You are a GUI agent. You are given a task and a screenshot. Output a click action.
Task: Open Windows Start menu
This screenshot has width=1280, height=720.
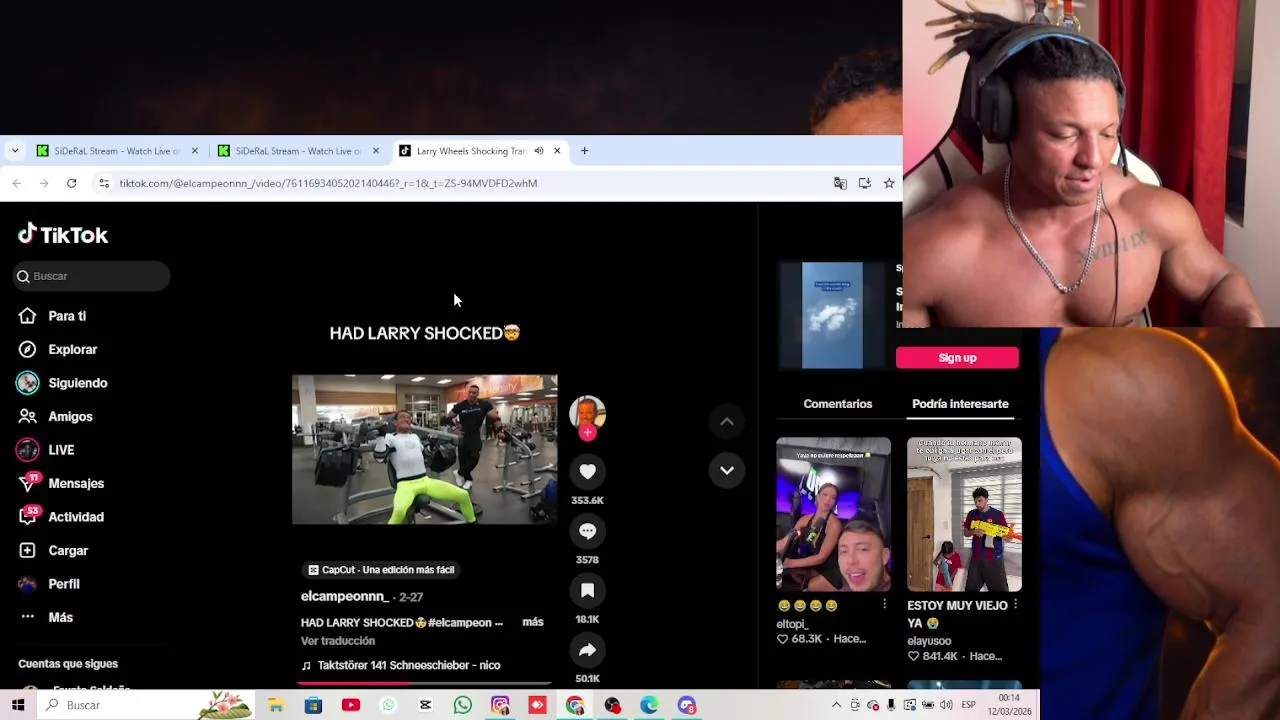pos(18,705)
